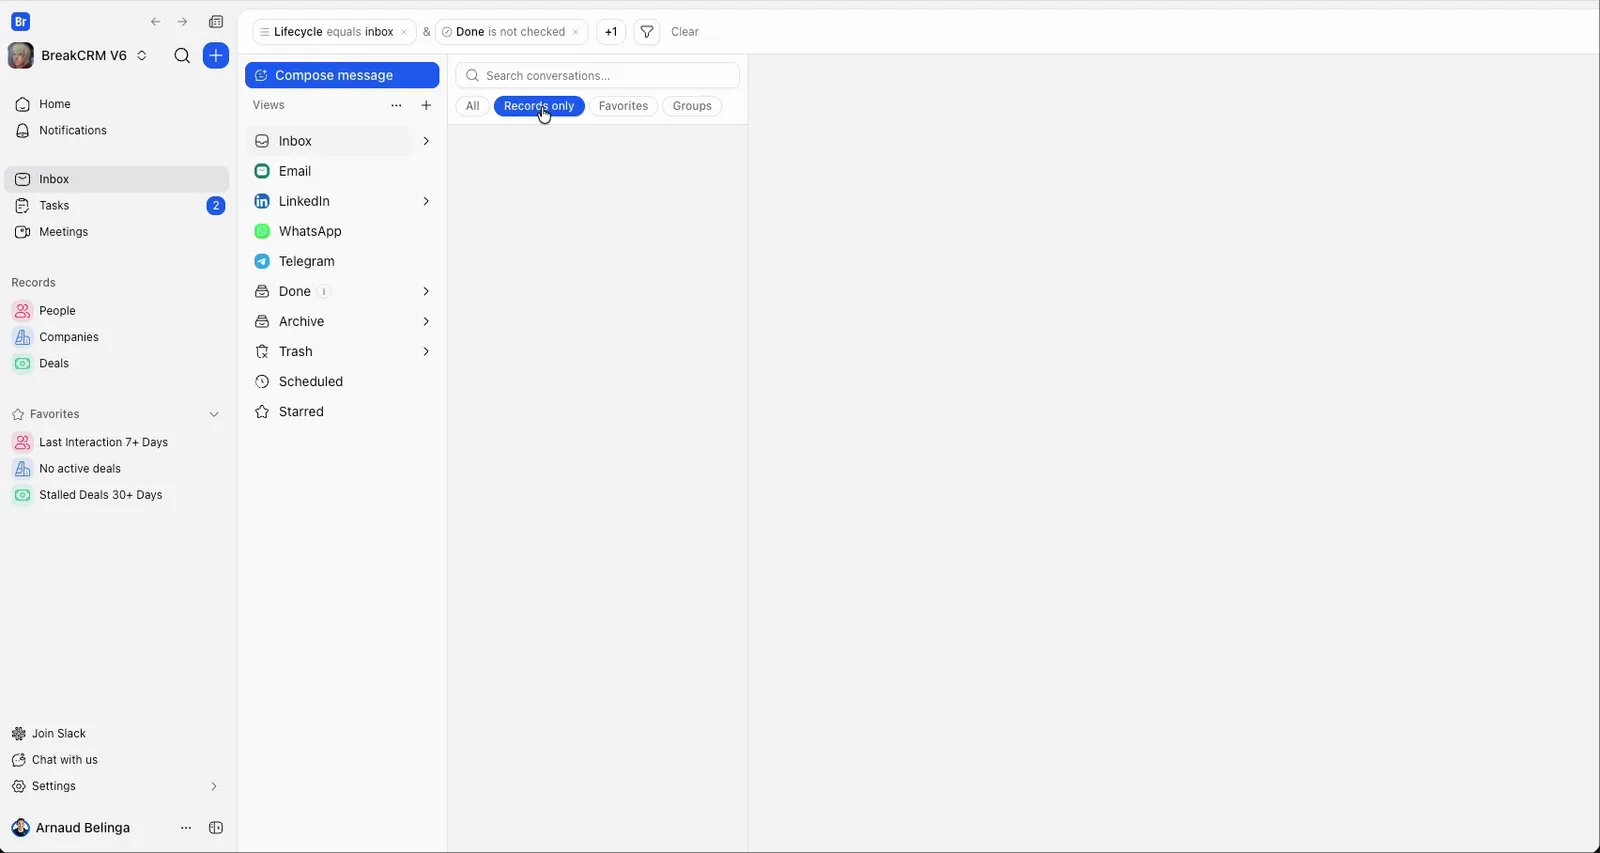This screenshot has width=1600, height=853.
Task: Show the +1 additional filter
Action: coord(611,32)
